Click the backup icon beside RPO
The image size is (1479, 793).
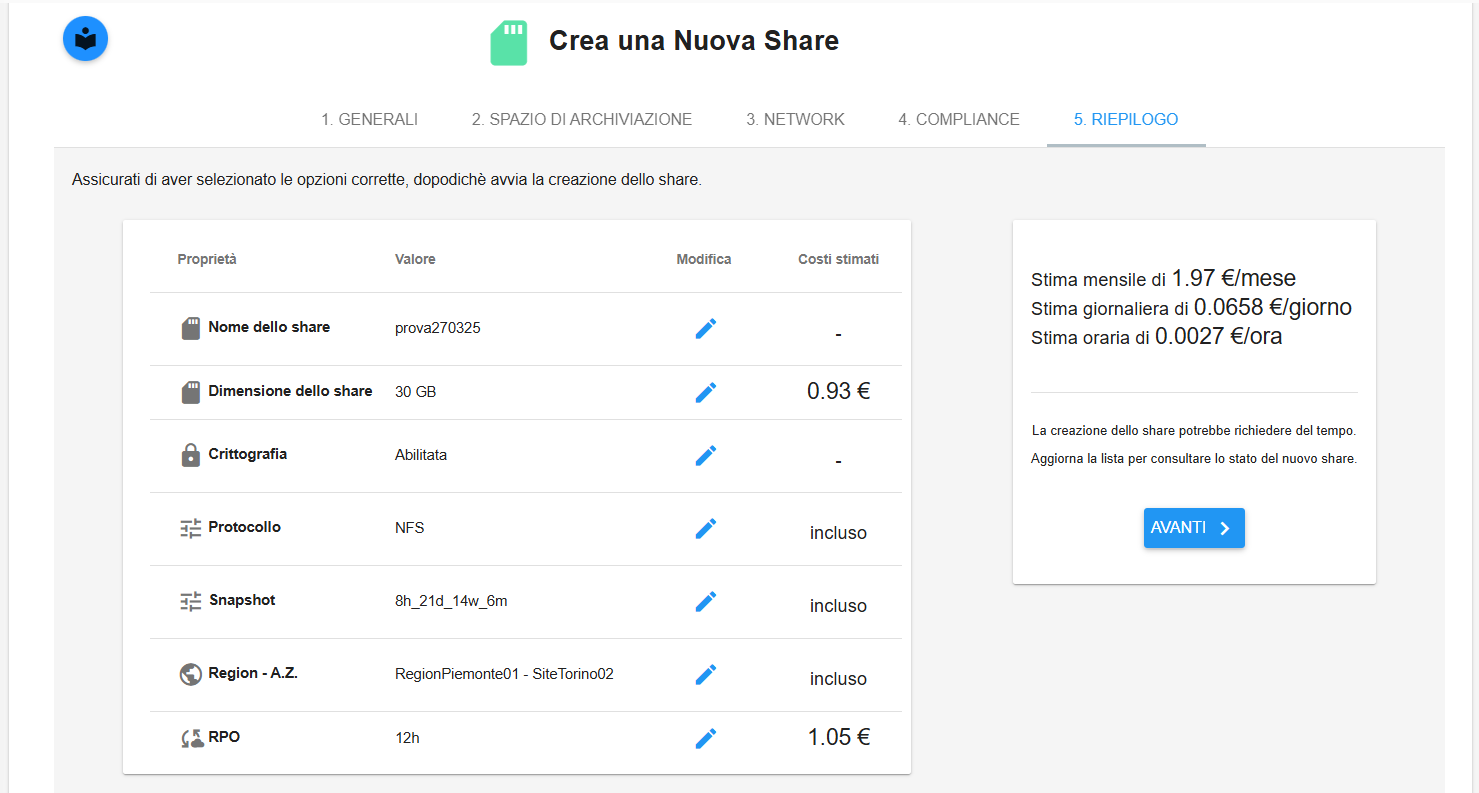pos(192,739)
